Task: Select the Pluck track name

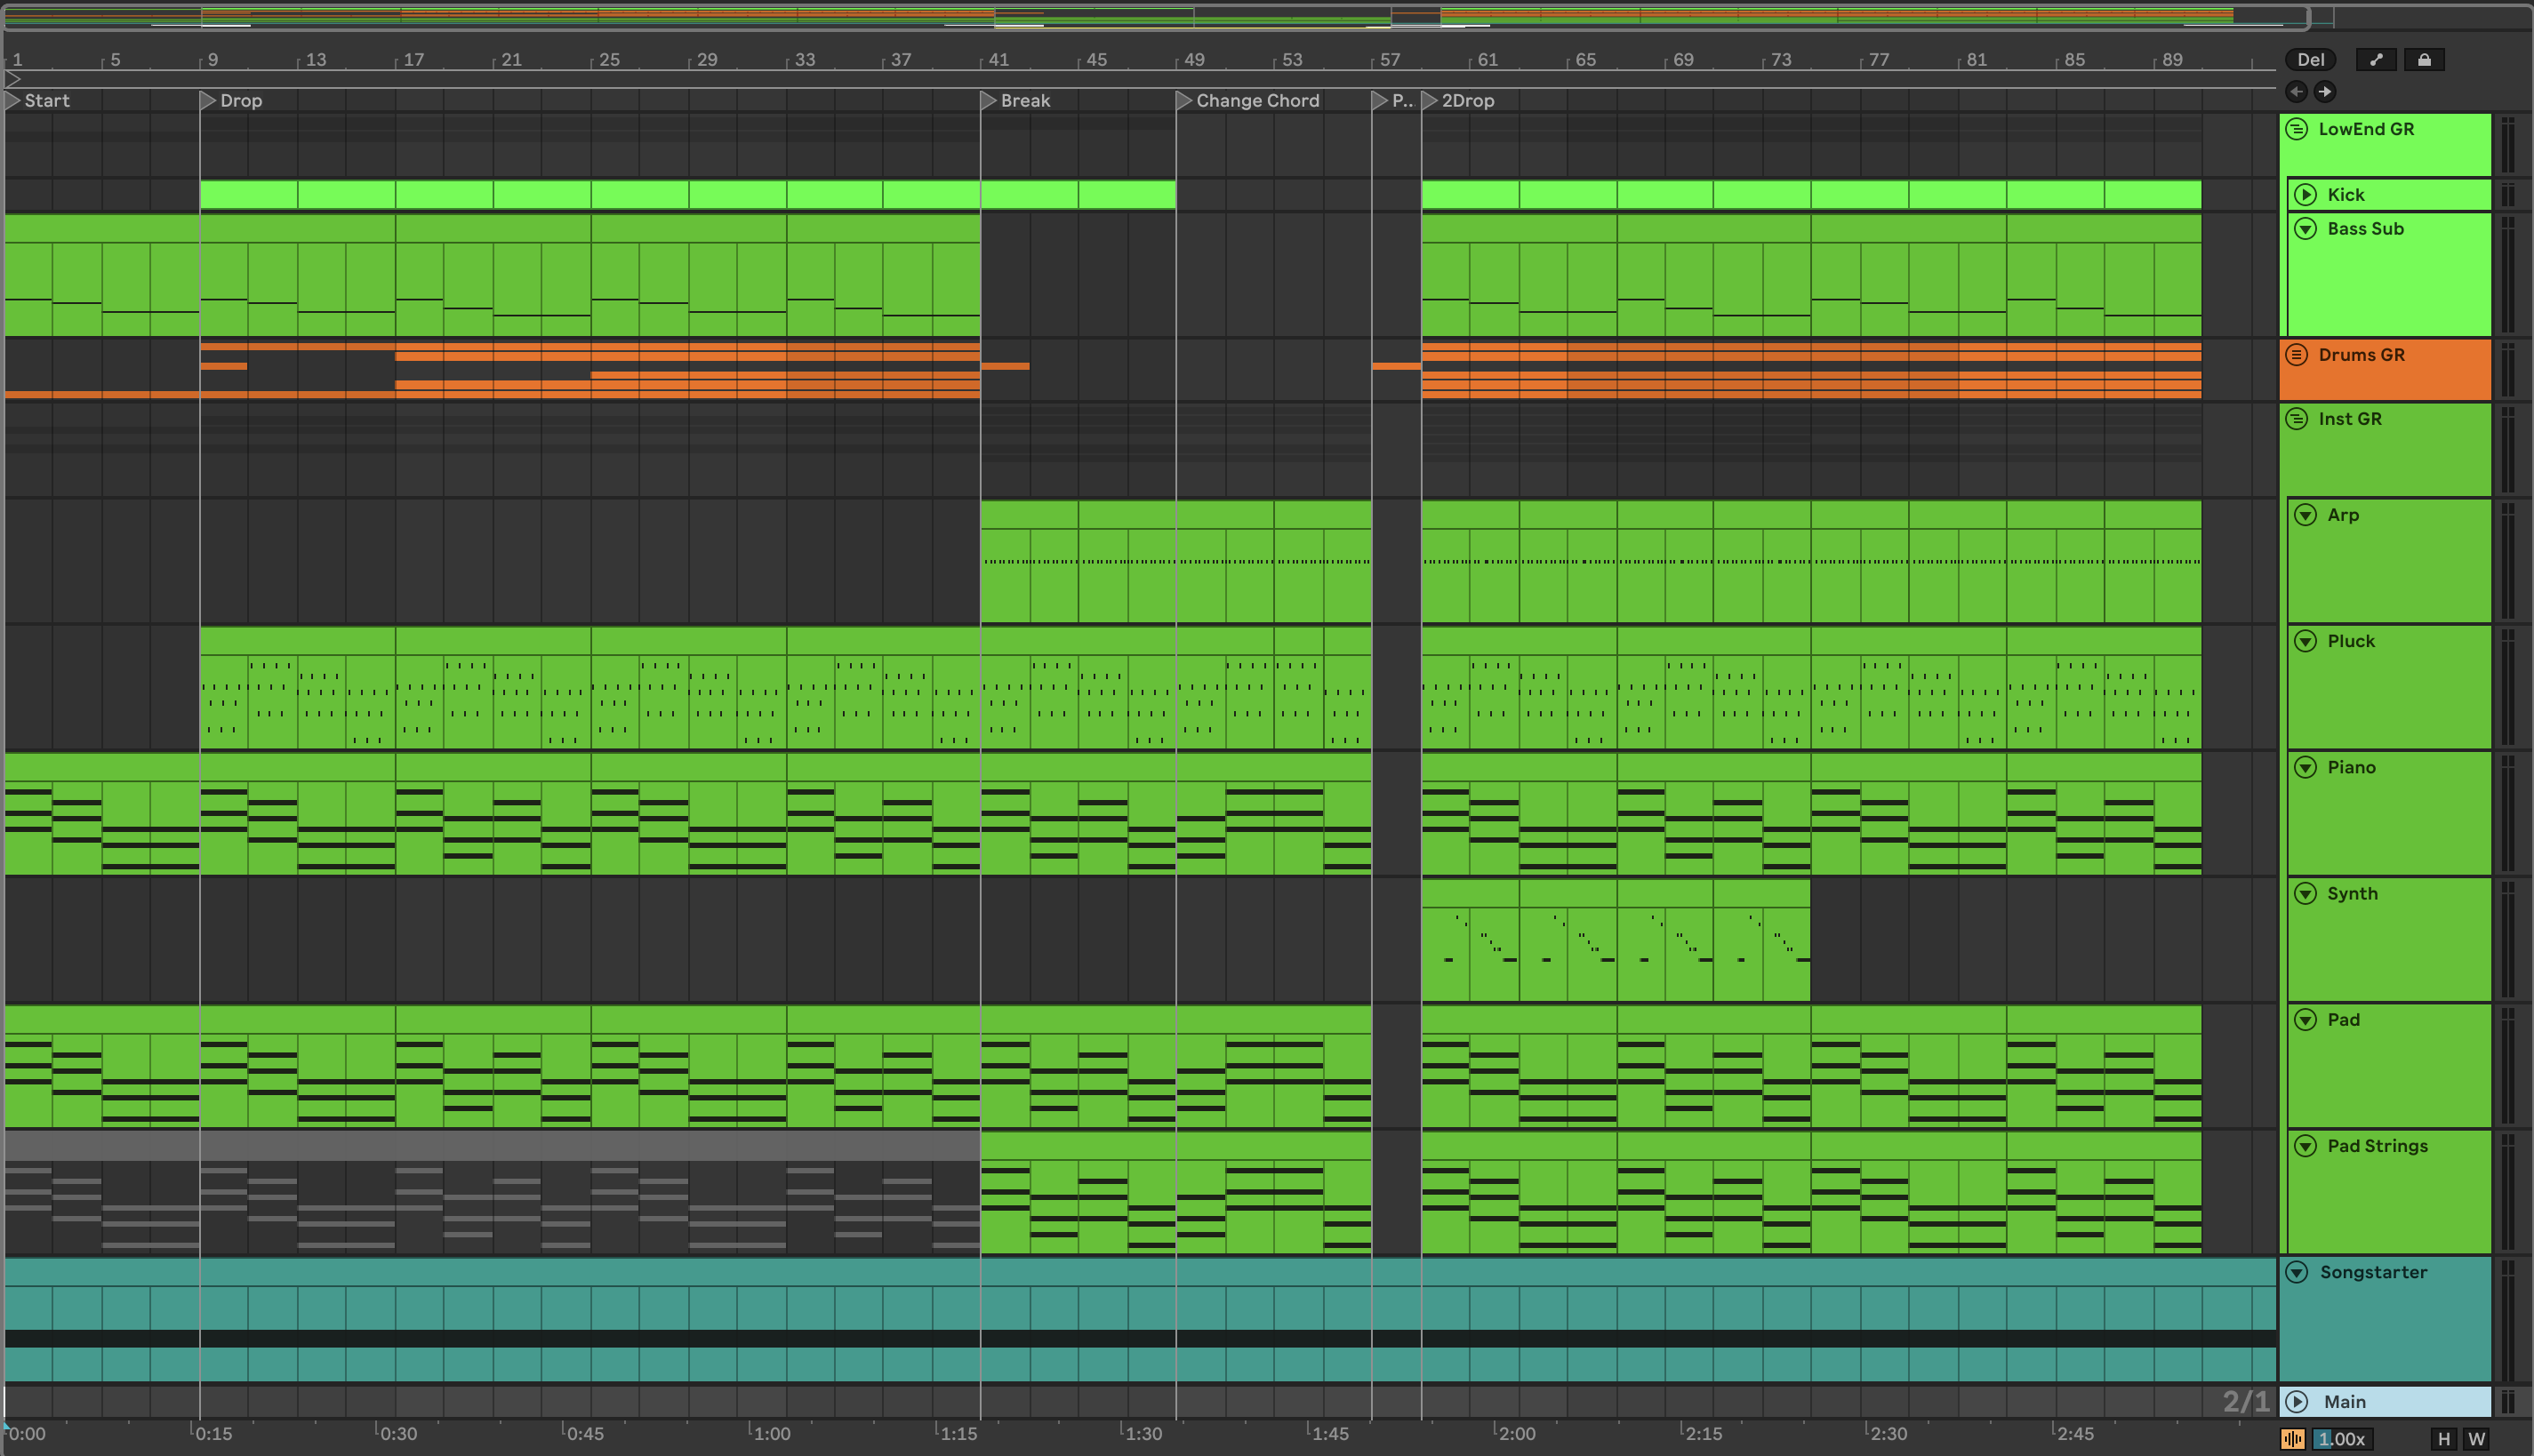Action: tap(2350, 641)
